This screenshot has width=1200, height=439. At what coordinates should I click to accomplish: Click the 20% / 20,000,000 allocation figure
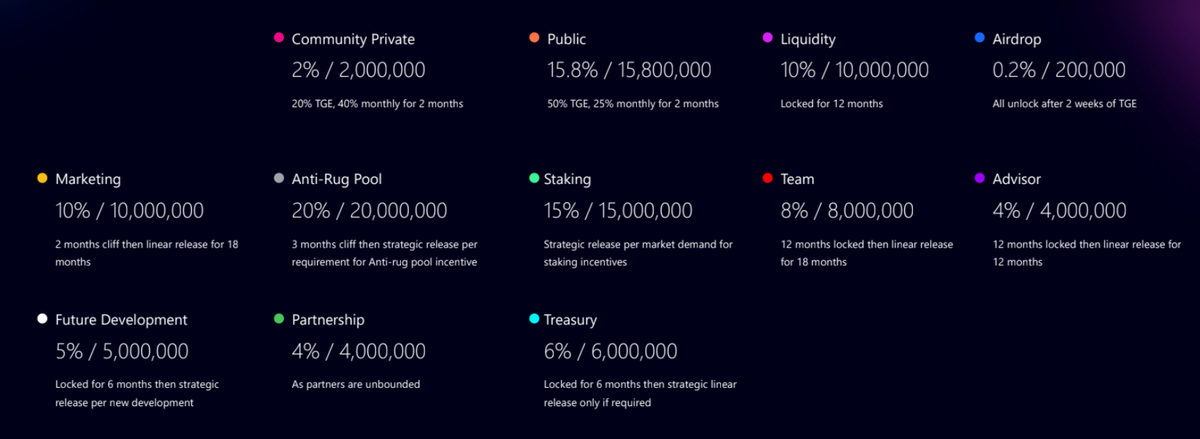pos(369,211)
